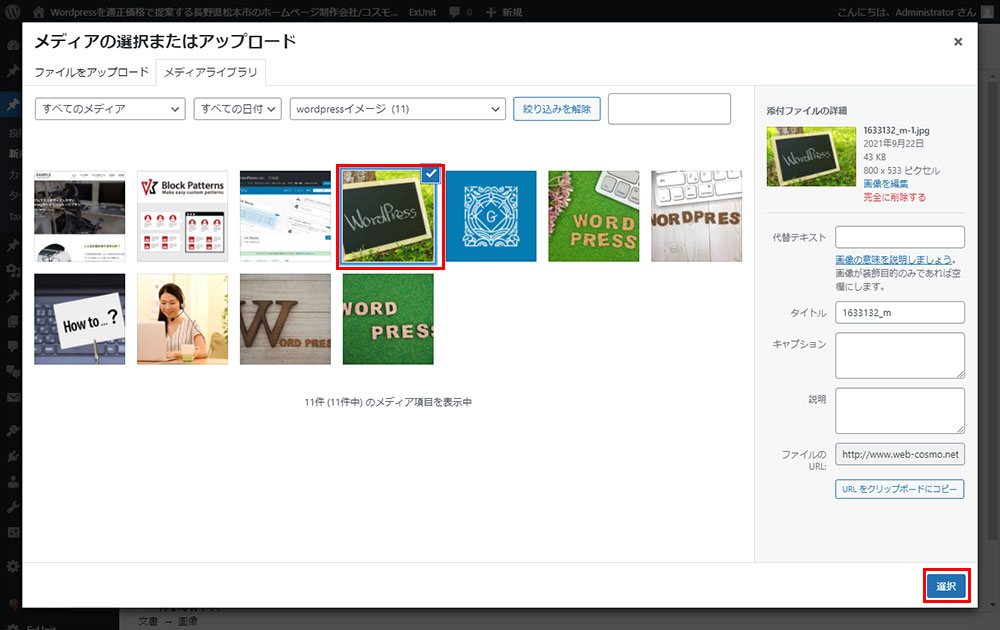Click the red 完全に削除する link
Screen dimensions: 1000x630
click(x=894, y=198)
